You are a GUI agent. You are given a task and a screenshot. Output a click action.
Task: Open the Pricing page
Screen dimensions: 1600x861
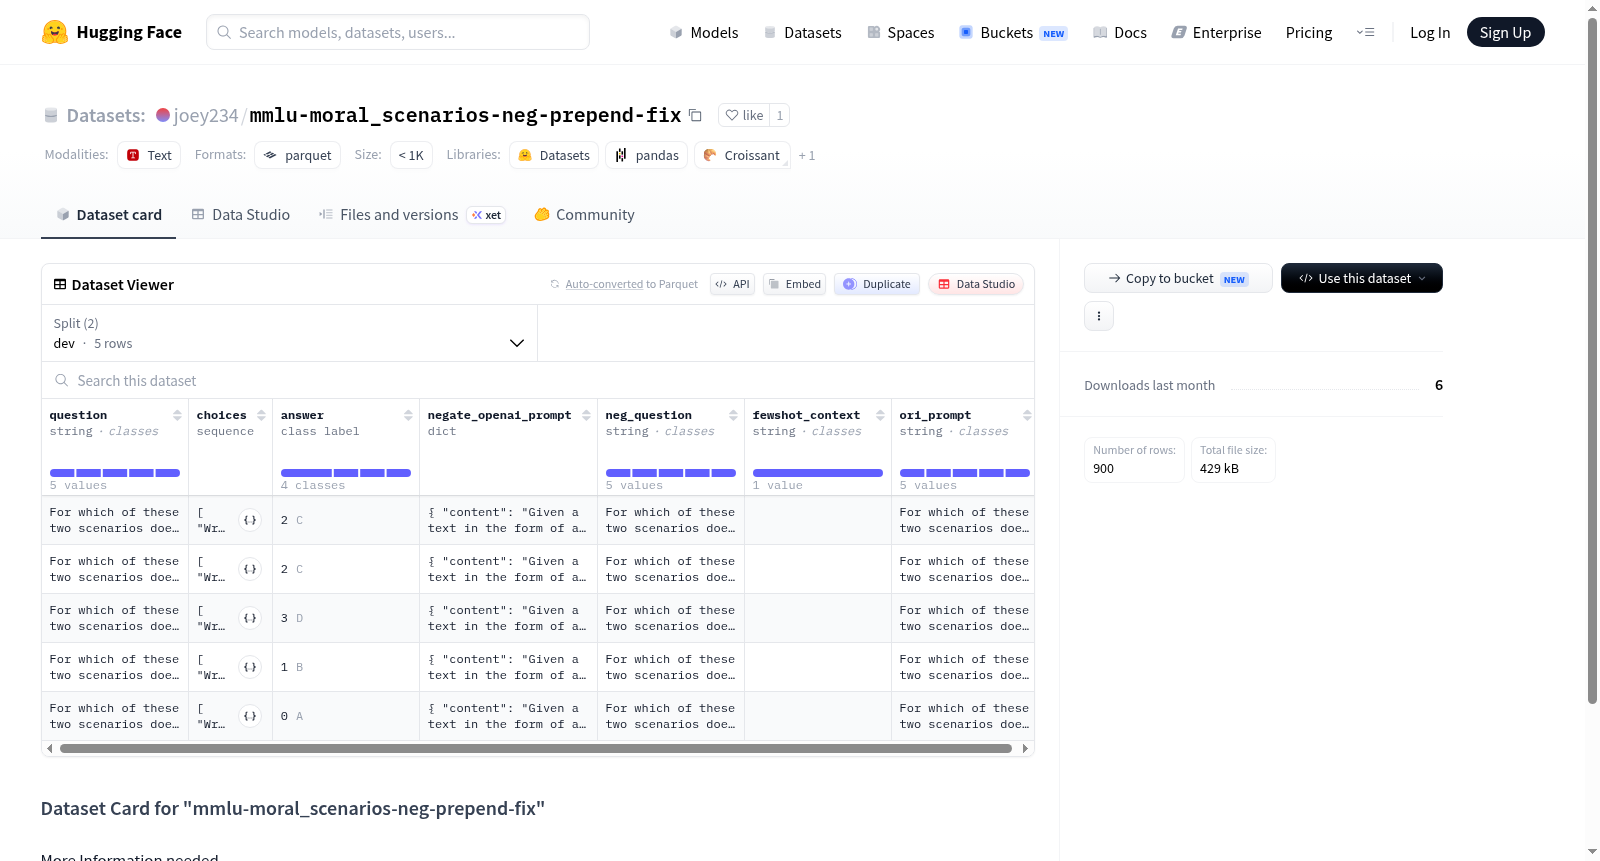click(1309, 33)
